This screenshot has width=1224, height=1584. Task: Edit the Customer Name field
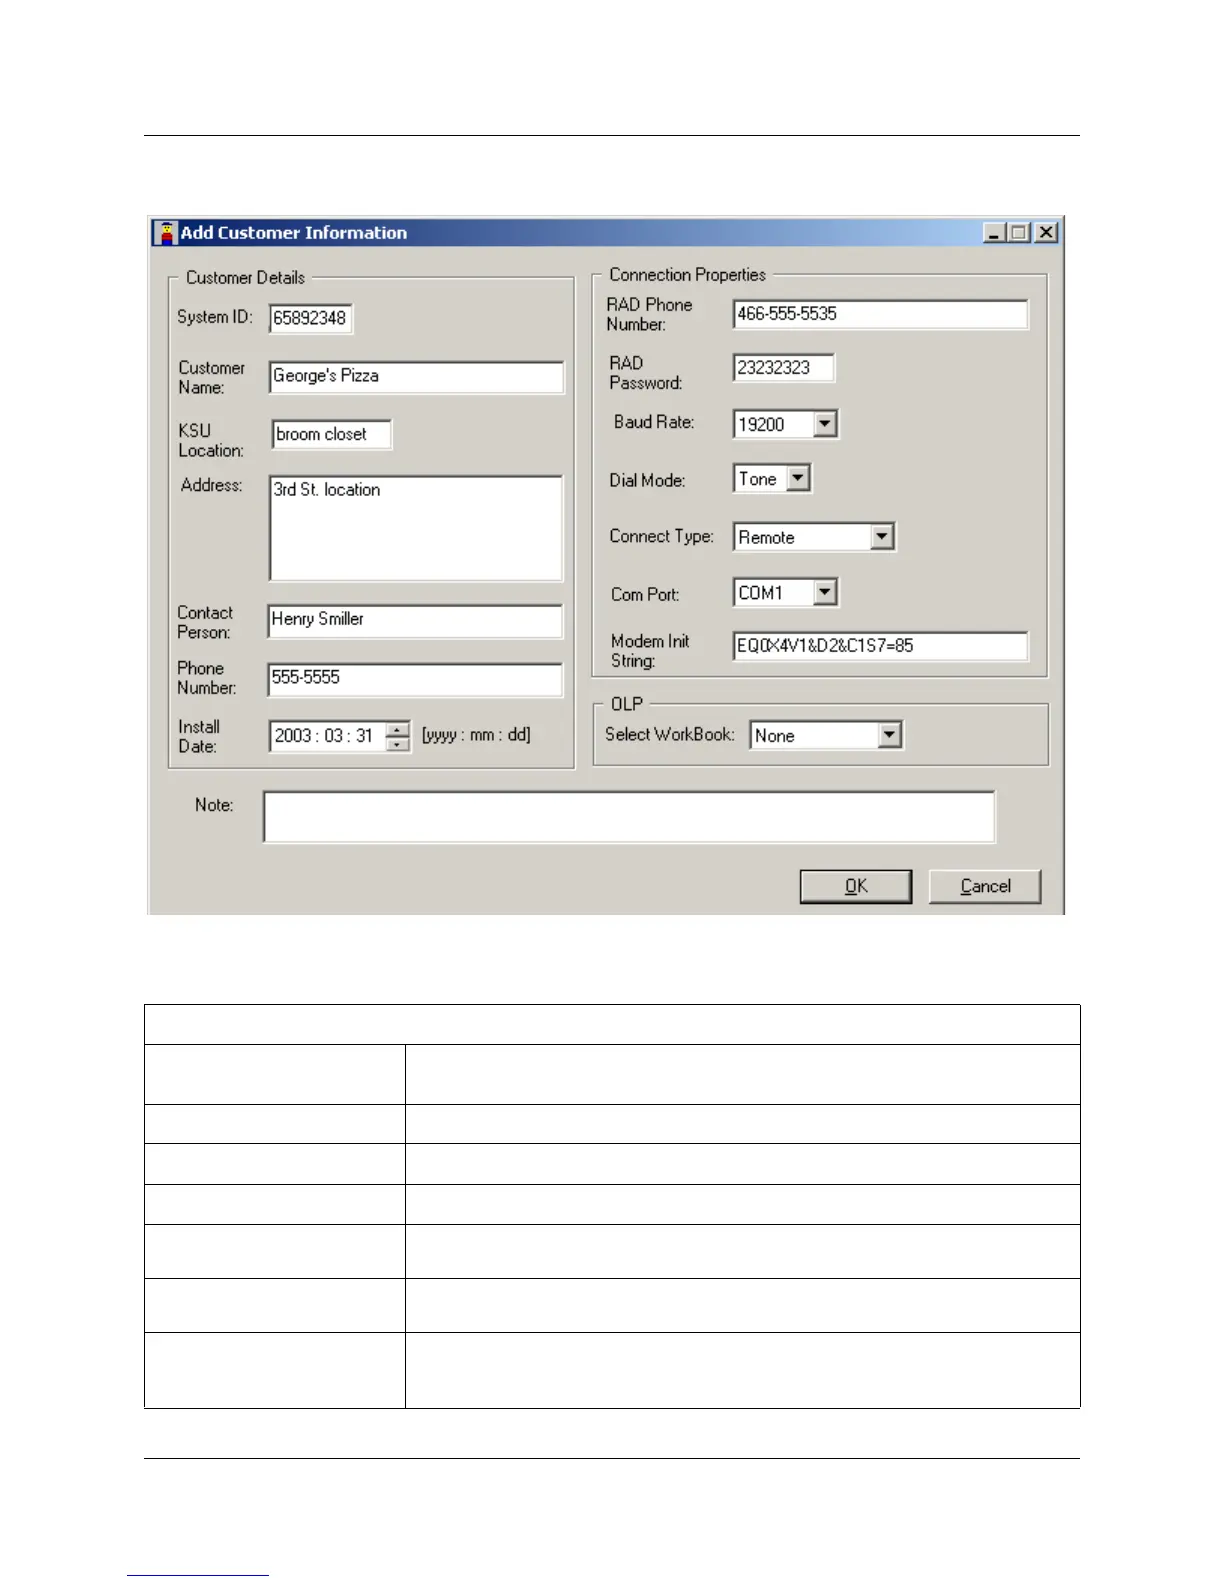click(417, 376)
